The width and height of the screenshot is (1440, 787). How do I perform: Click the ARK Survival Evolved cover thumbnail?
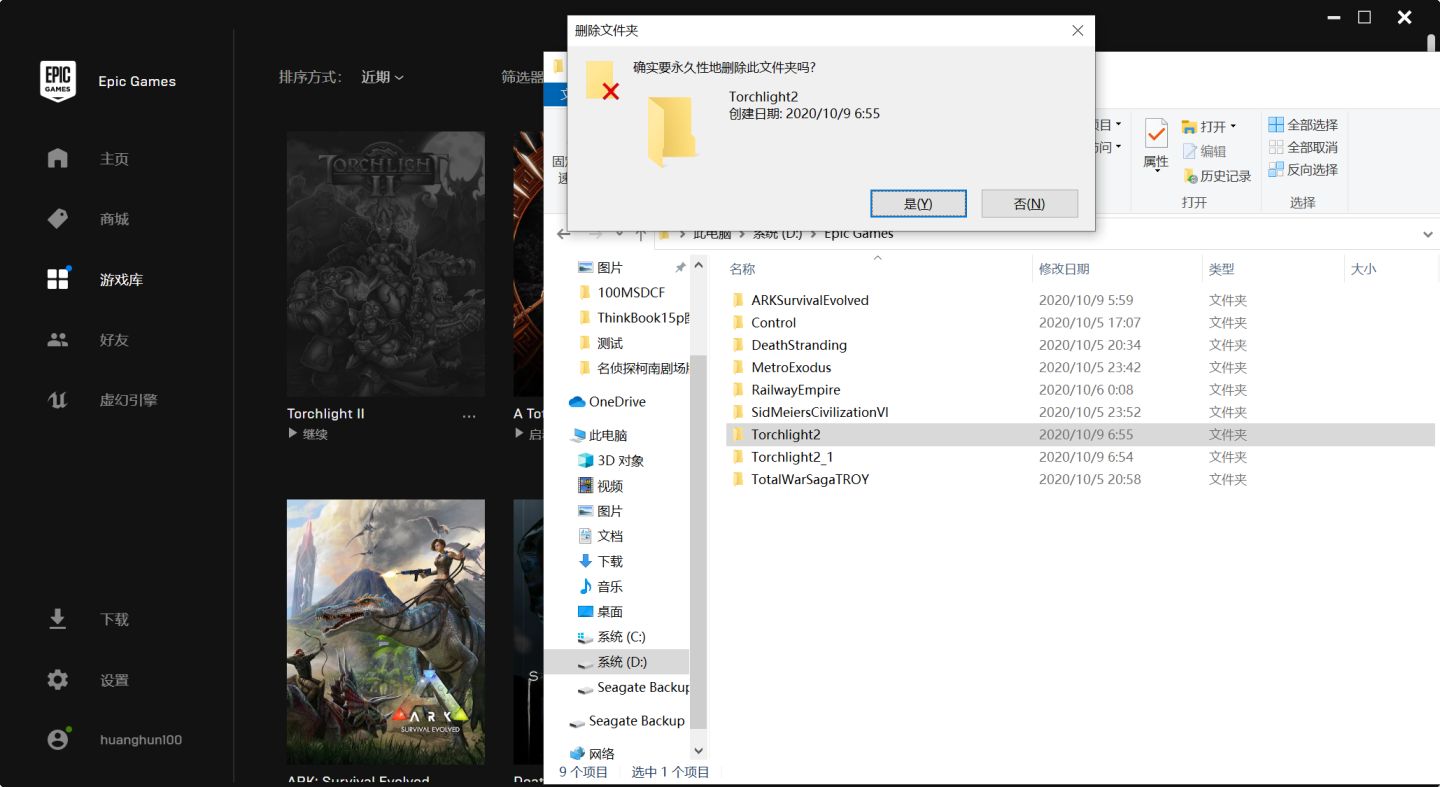point(386,632)
